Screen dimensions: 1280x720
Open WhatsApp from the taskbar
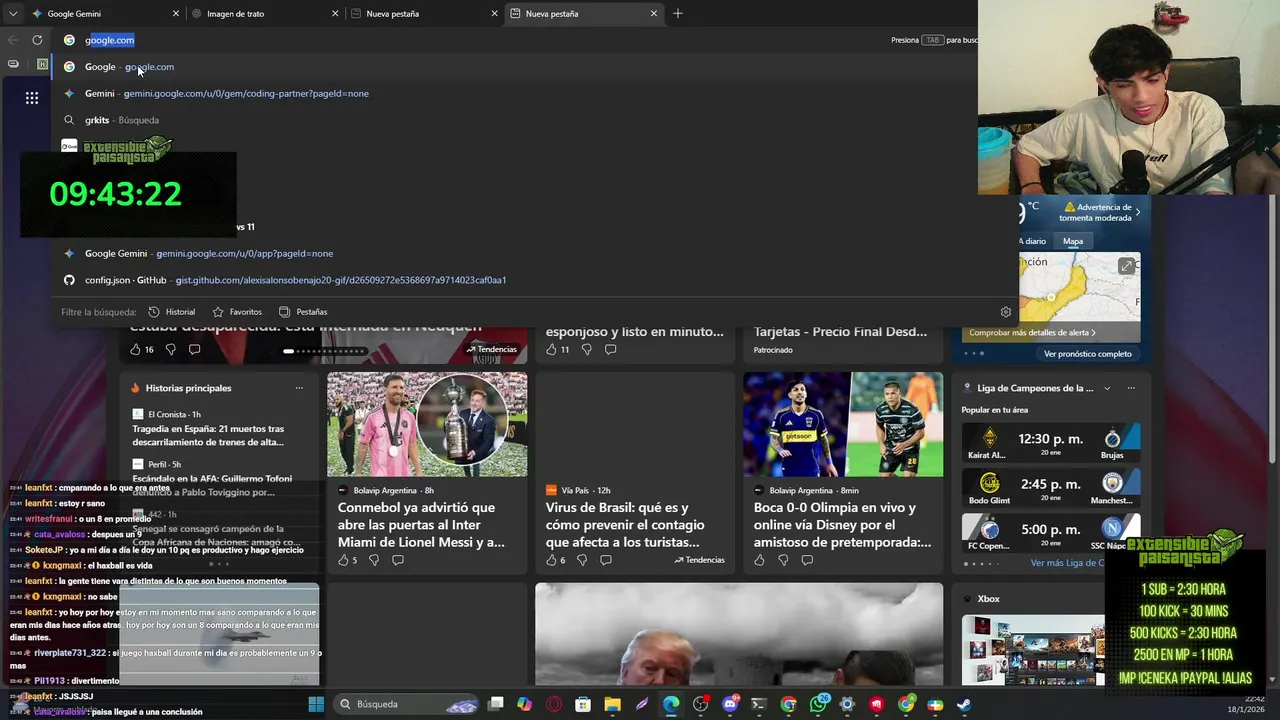(818, 704)
